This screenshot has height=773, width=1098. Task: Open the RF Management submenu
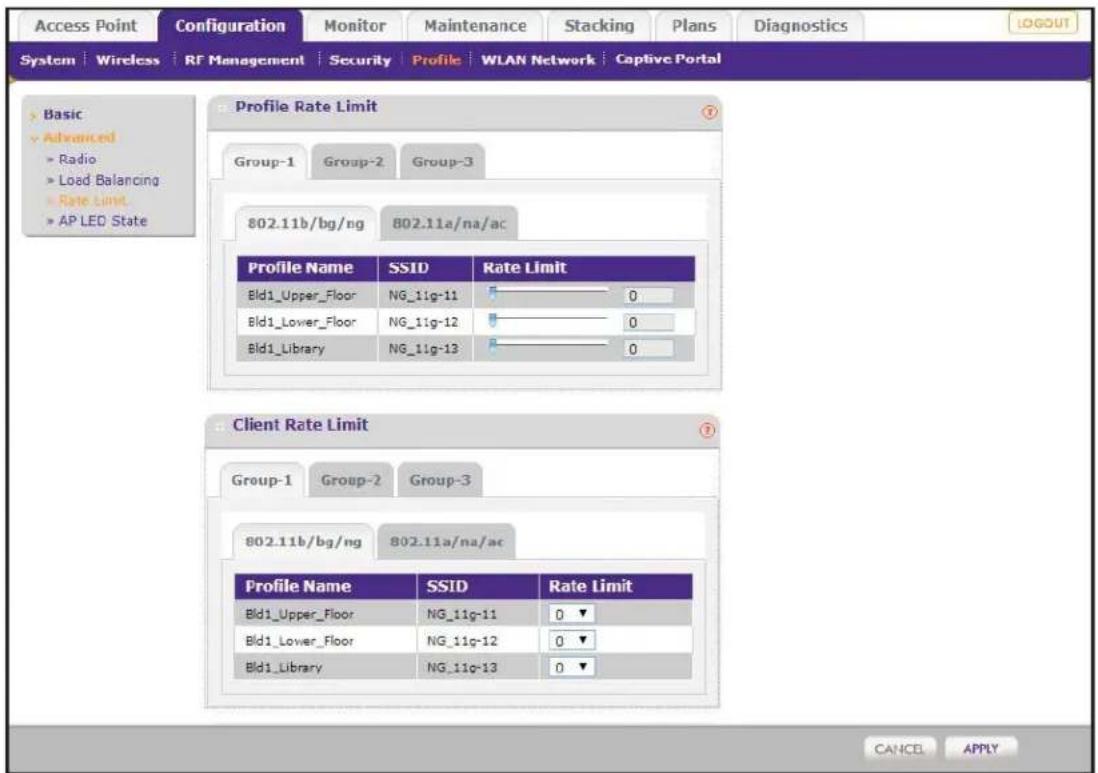click(x=244, y=60)
